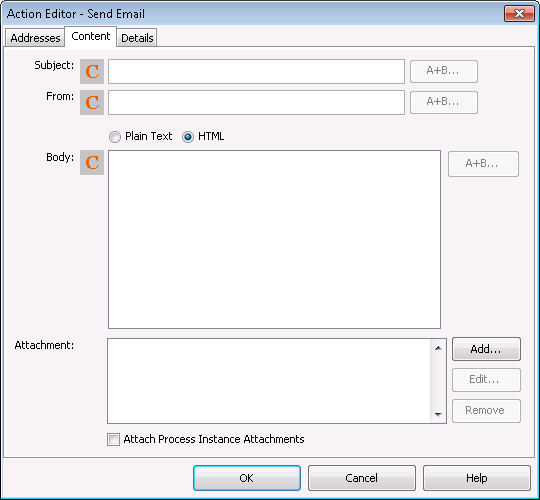Viewport: 540px width, 500px height.
Task: Click inside the Body text area
Action: 274,239
